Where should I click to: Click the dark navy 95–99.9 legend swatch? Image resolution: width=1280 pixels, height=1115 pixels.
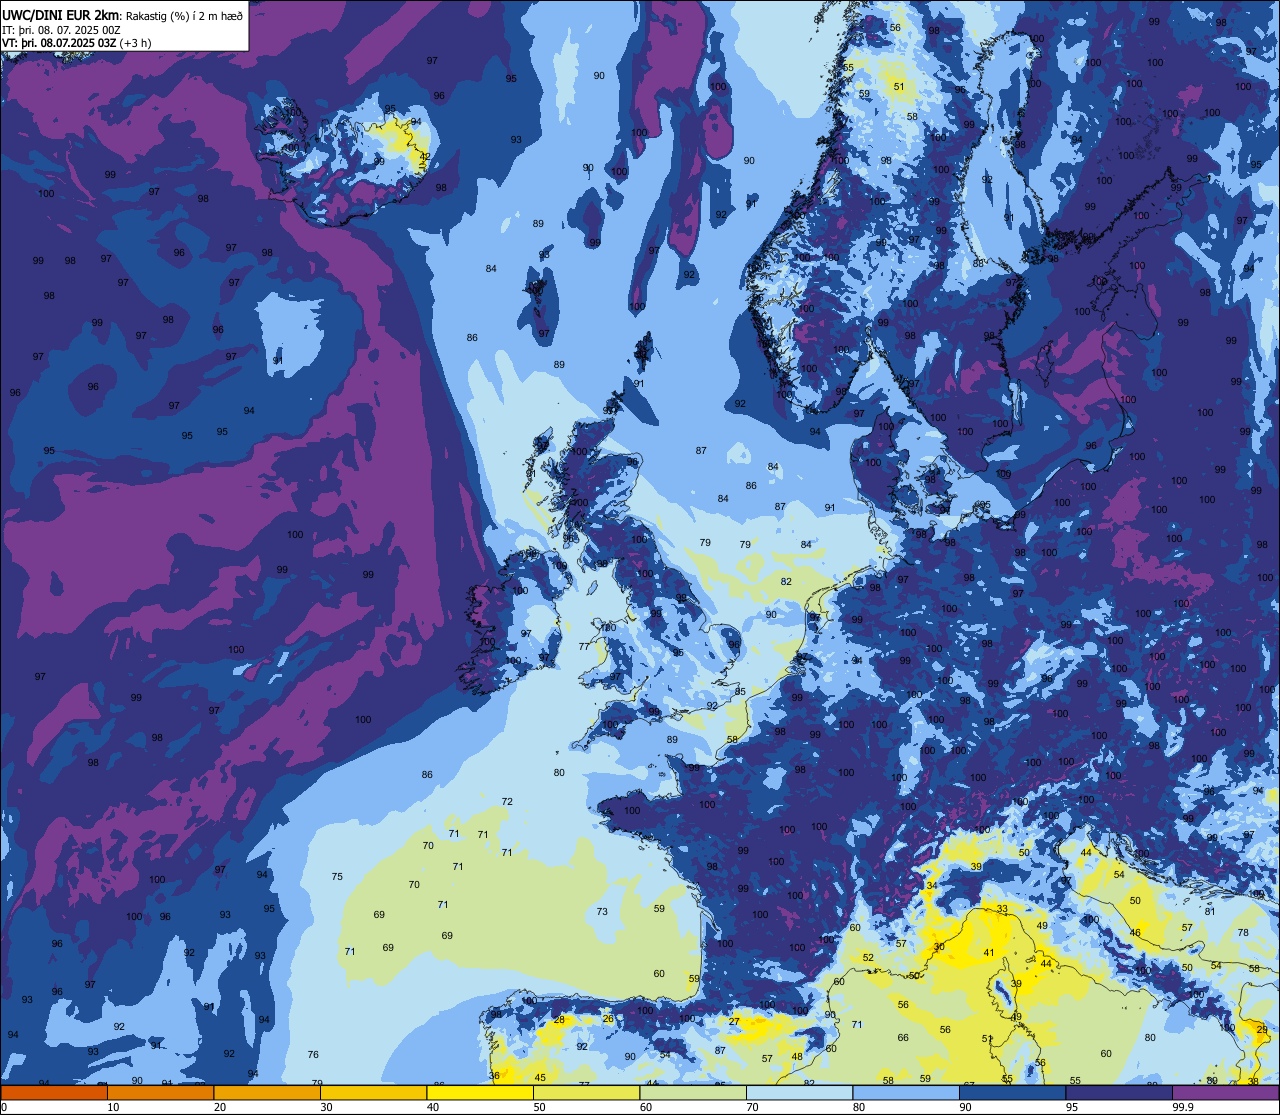coord(1119,1093)
